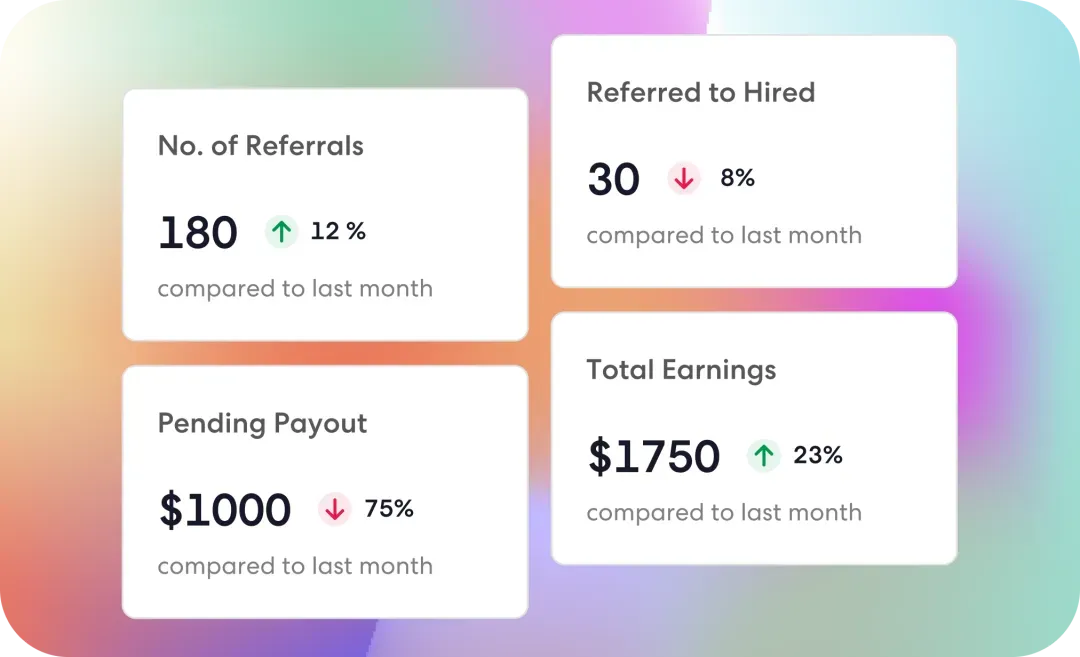Click "compared to last month" under 30

[x=724, y=236]
